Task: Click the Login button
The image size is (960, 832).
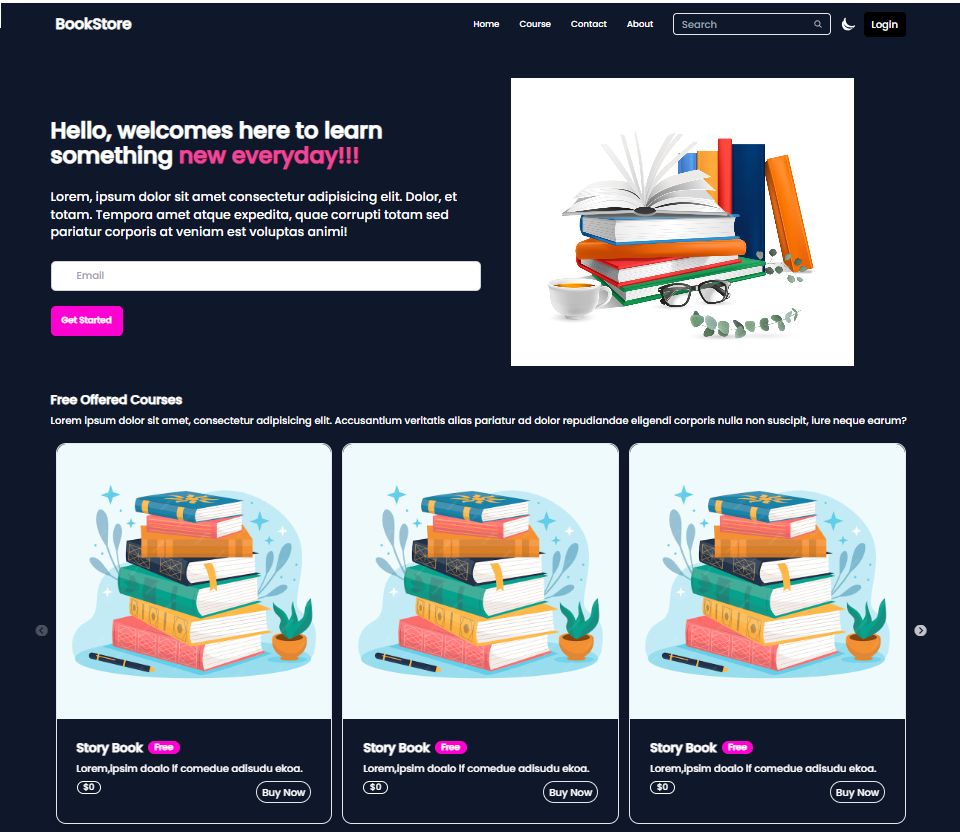Action: (x=884, y=24)
